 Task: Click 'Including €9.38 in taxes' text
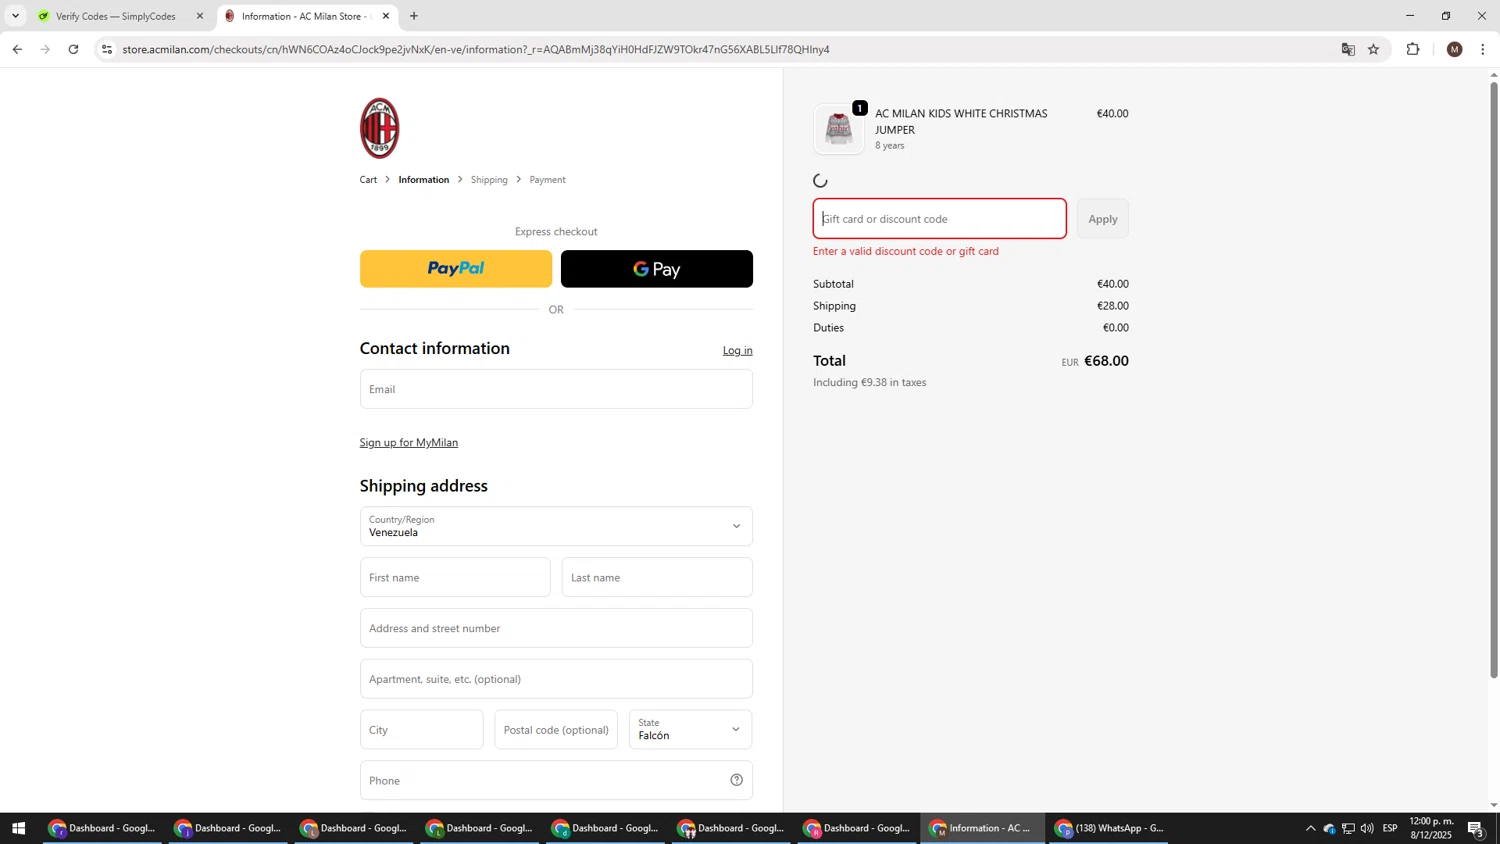click(870, 382)
